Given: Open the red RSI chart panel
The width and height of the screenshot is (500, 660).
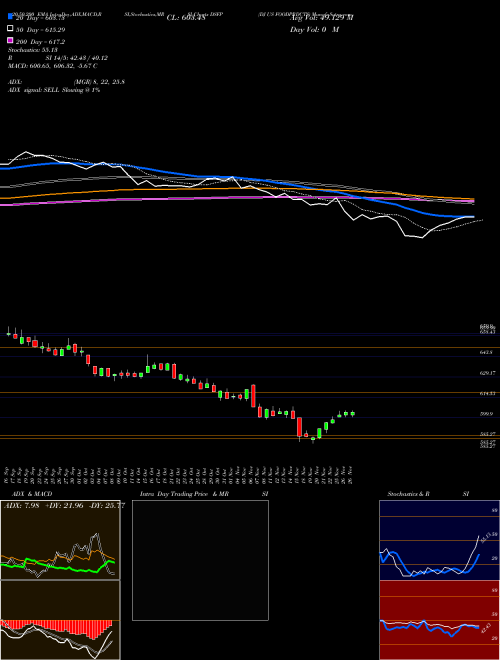Looking at the screenshot, I should click(439, 620).
